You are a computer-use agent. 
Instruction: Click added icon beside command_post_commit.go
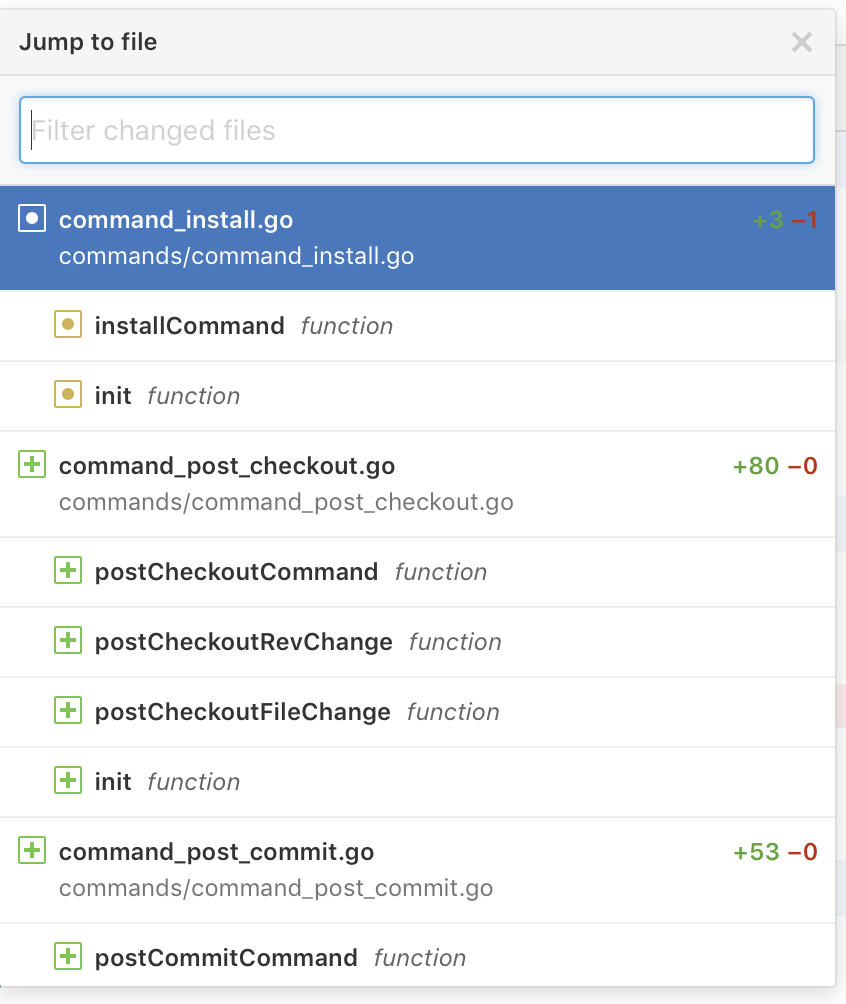pos(32,851)
